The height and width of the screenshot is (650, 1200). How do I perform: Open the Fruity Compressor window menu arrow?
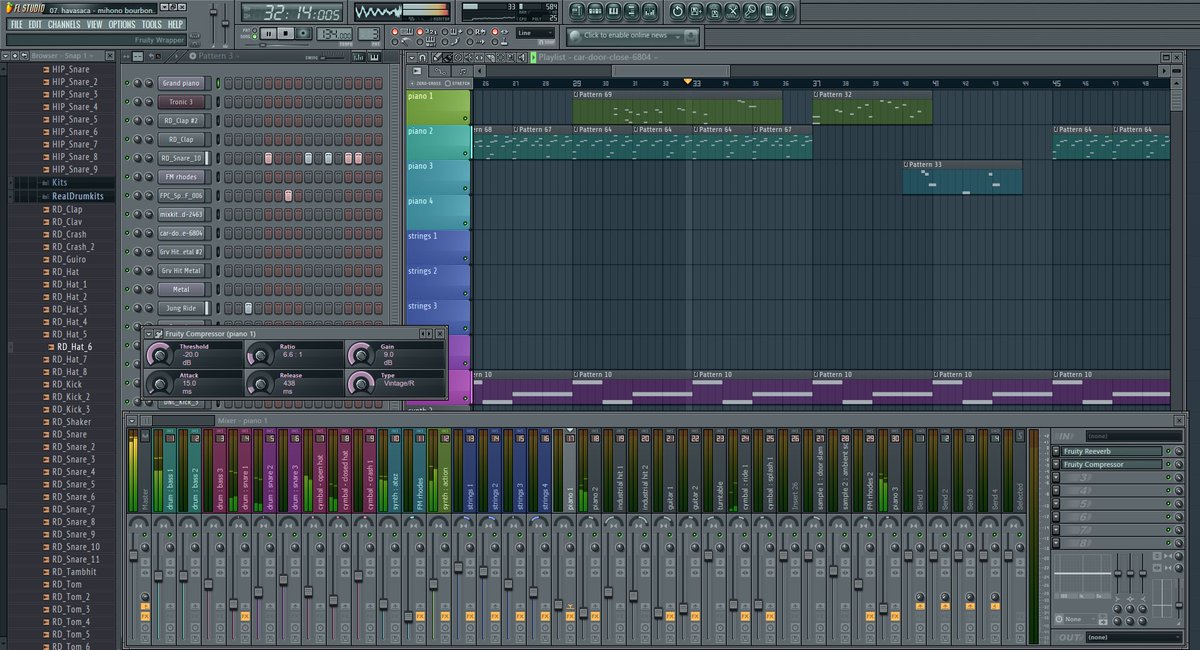pyautogui.click(x=149, y=333)
